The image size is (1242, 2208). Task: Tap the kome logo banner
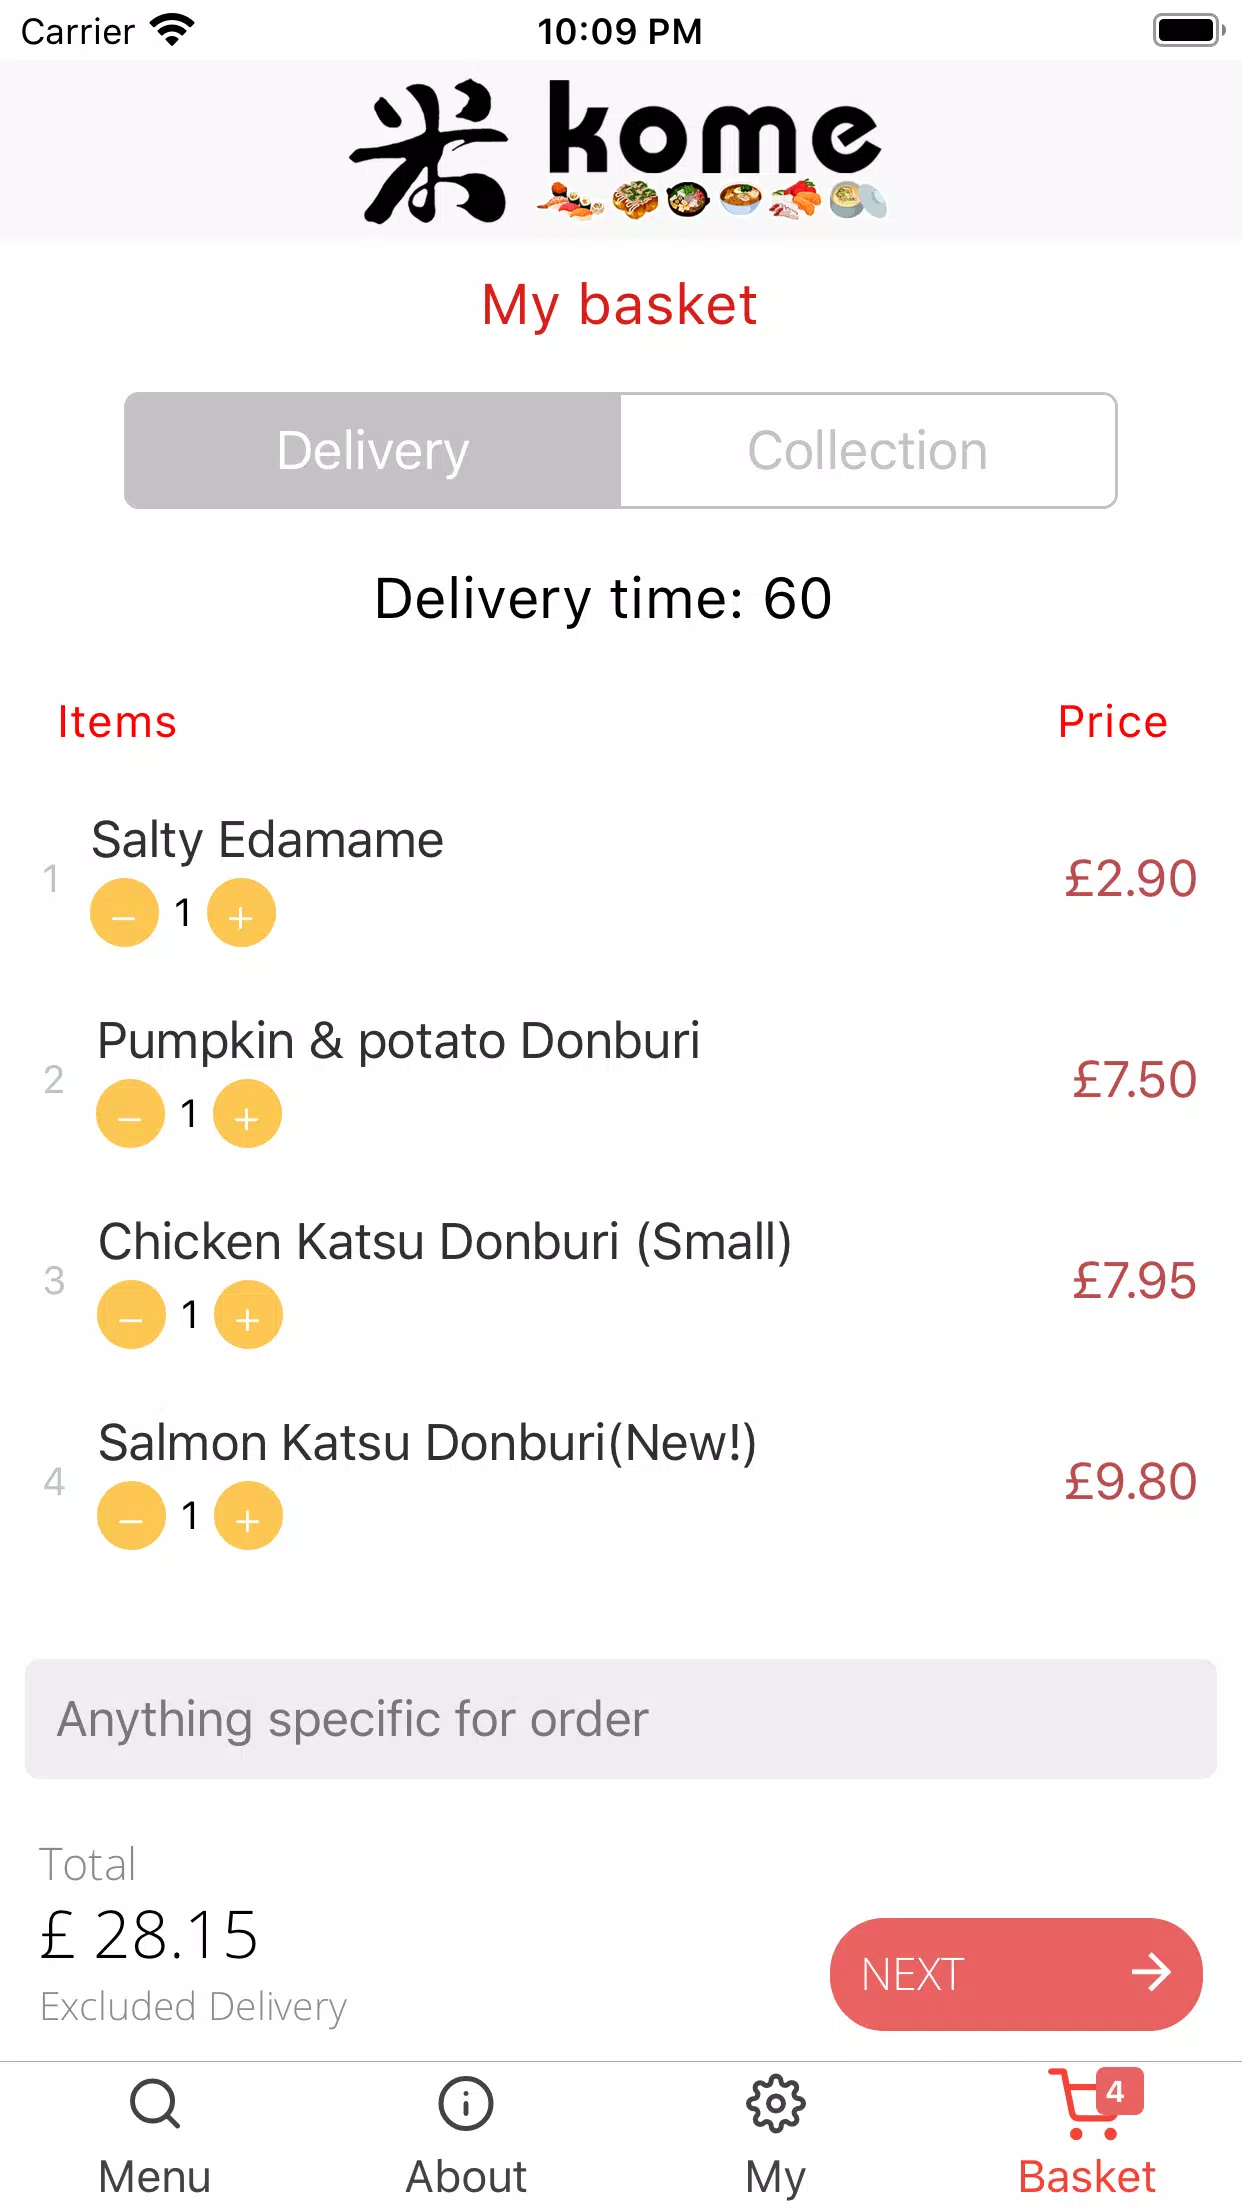click(x=620, y=151)
